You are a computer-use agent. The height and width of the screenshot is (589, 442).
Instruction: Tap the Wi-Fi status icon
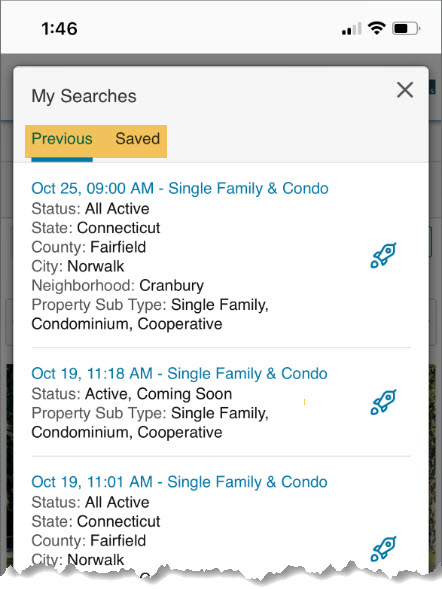coord(377,28)
